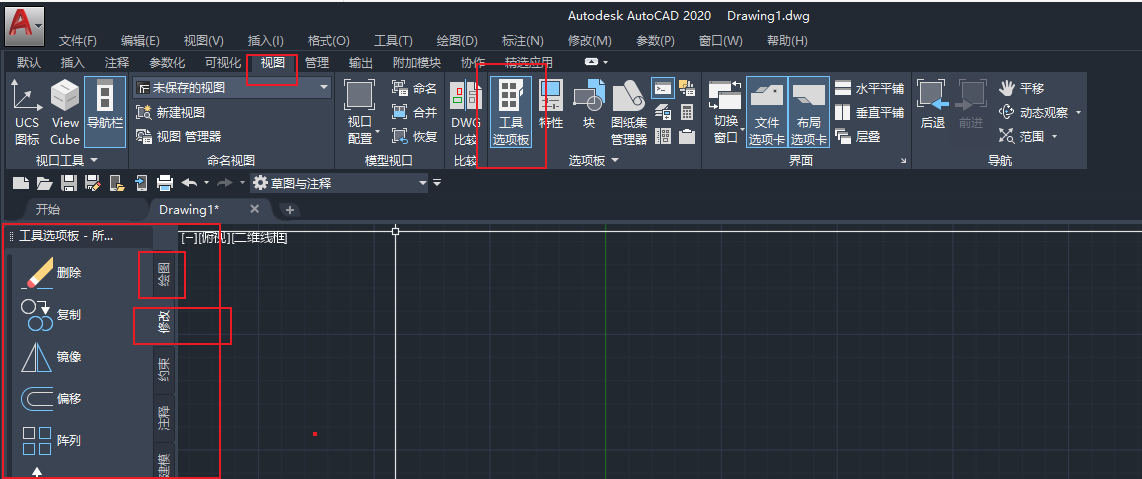Switch to the 输出 ribbon tab
This screenshot has width=1142, height=479.
coord(361,63)
